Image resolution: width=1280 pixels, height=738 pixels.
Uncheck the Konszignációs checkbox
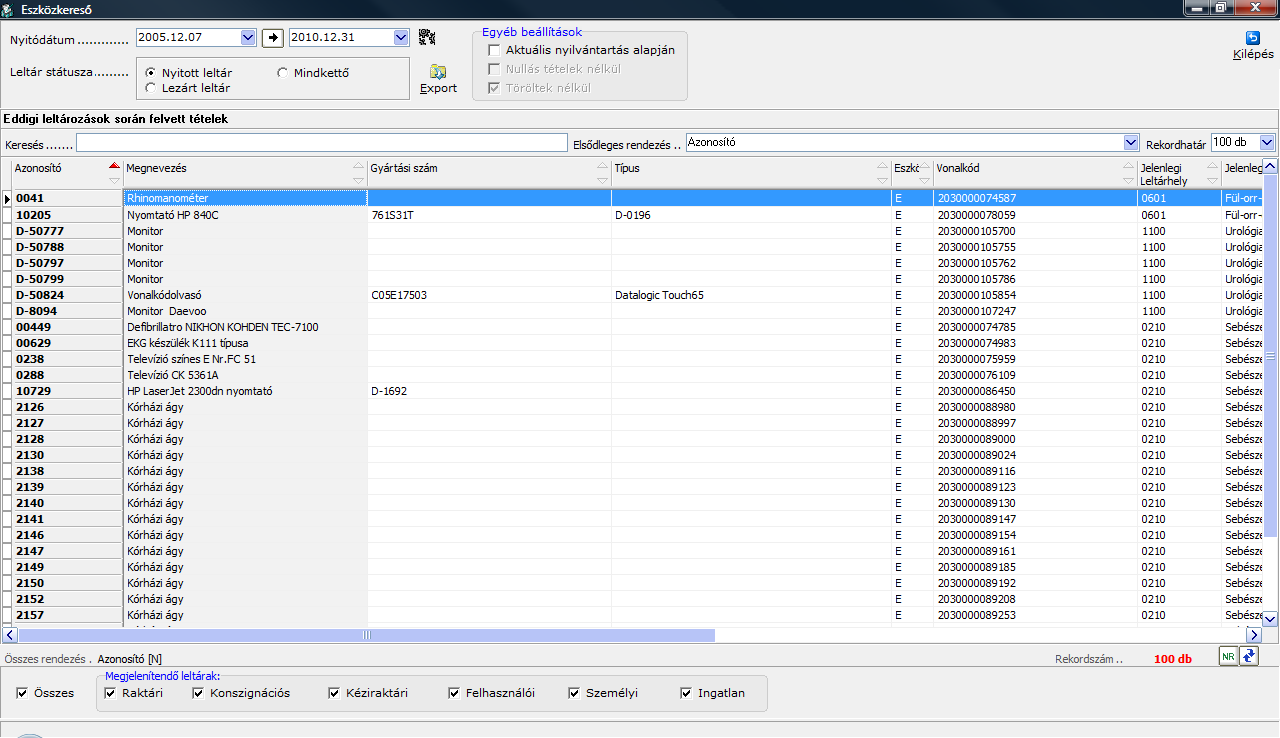198,693
